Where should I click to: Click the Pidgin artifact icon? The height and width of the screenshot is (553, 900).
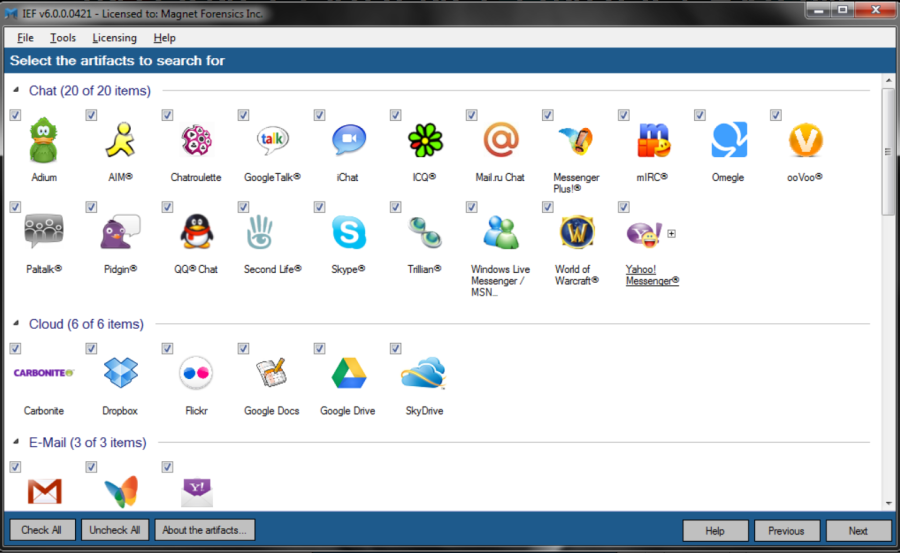click(x=120, y=232)
